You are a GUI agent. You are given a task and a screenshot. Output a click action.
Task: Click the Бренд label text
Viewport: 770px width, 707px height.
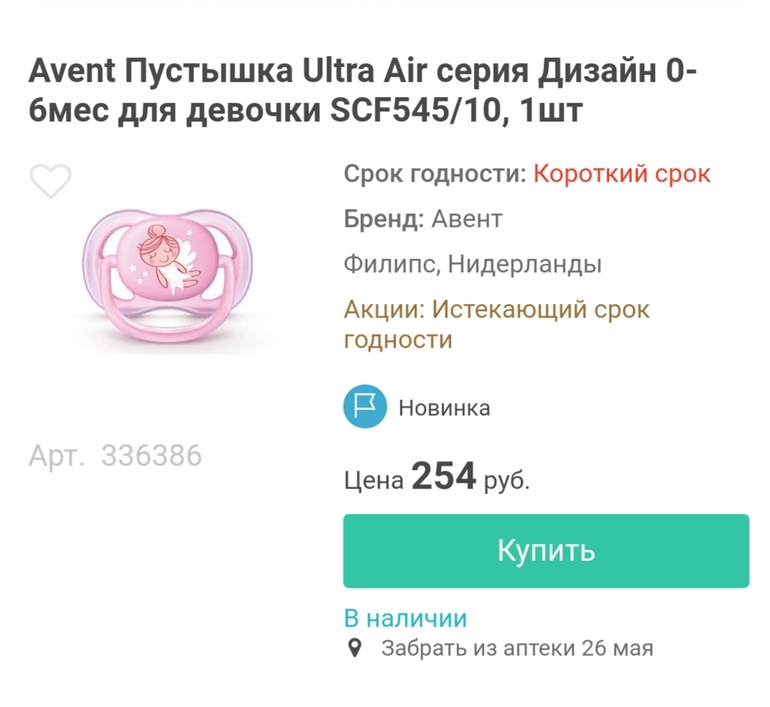pyautogui.click(x=384, y=218)
